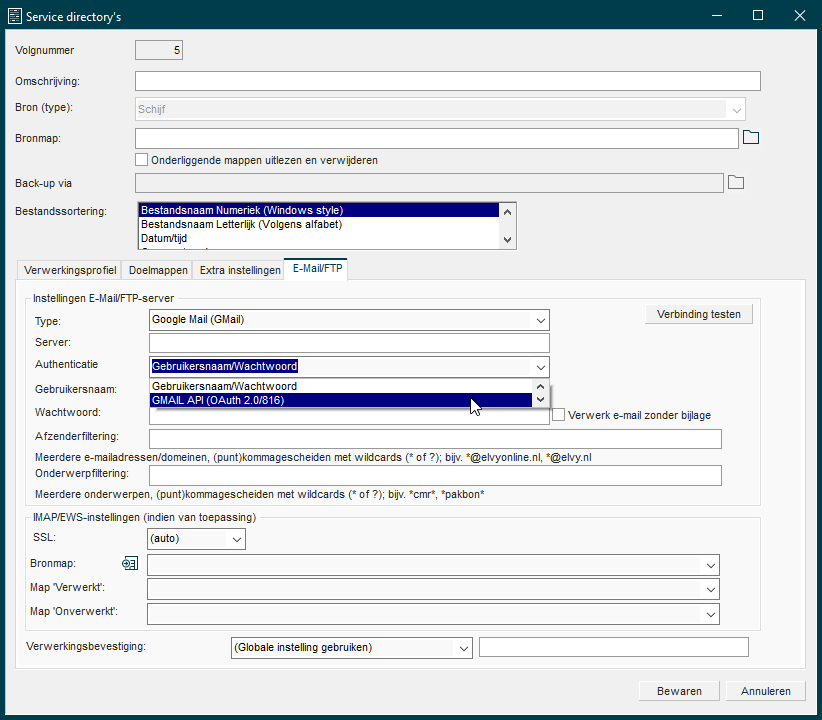
Task: Click the Onderwerpfiltering input field
Action: 435,476
